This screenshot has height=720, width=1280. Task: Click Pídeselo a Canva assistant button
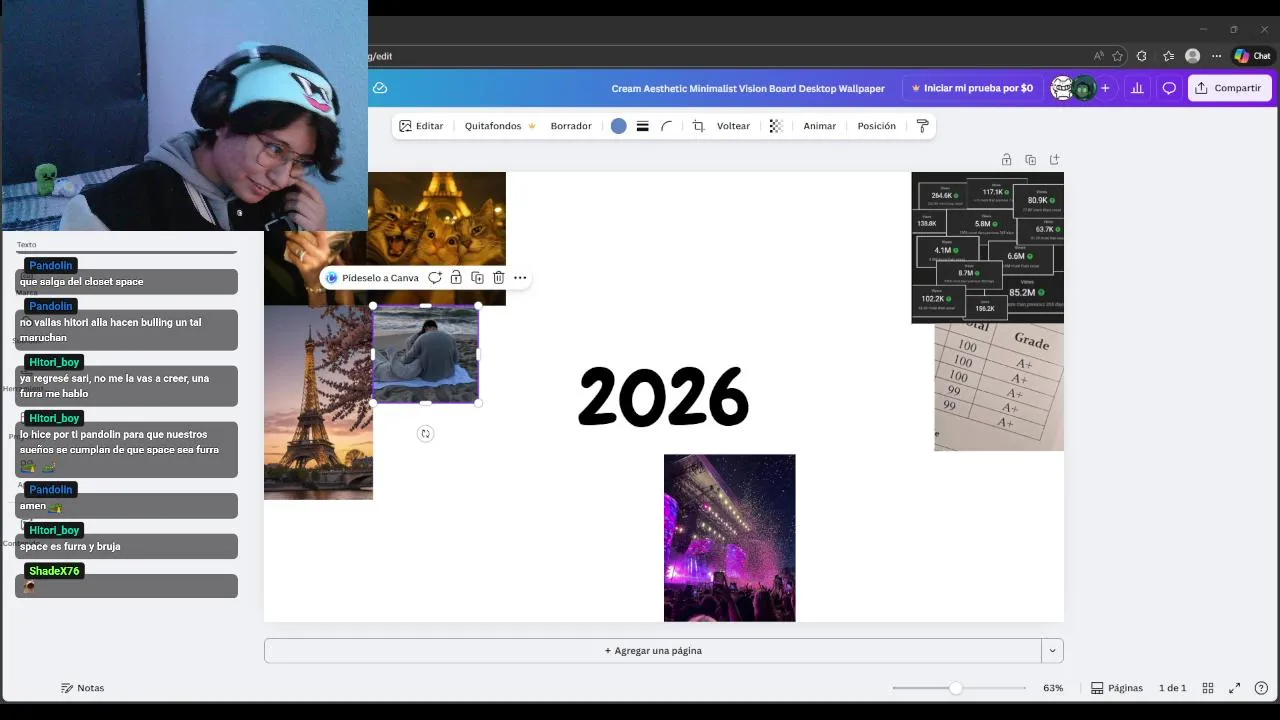[373, 278]
